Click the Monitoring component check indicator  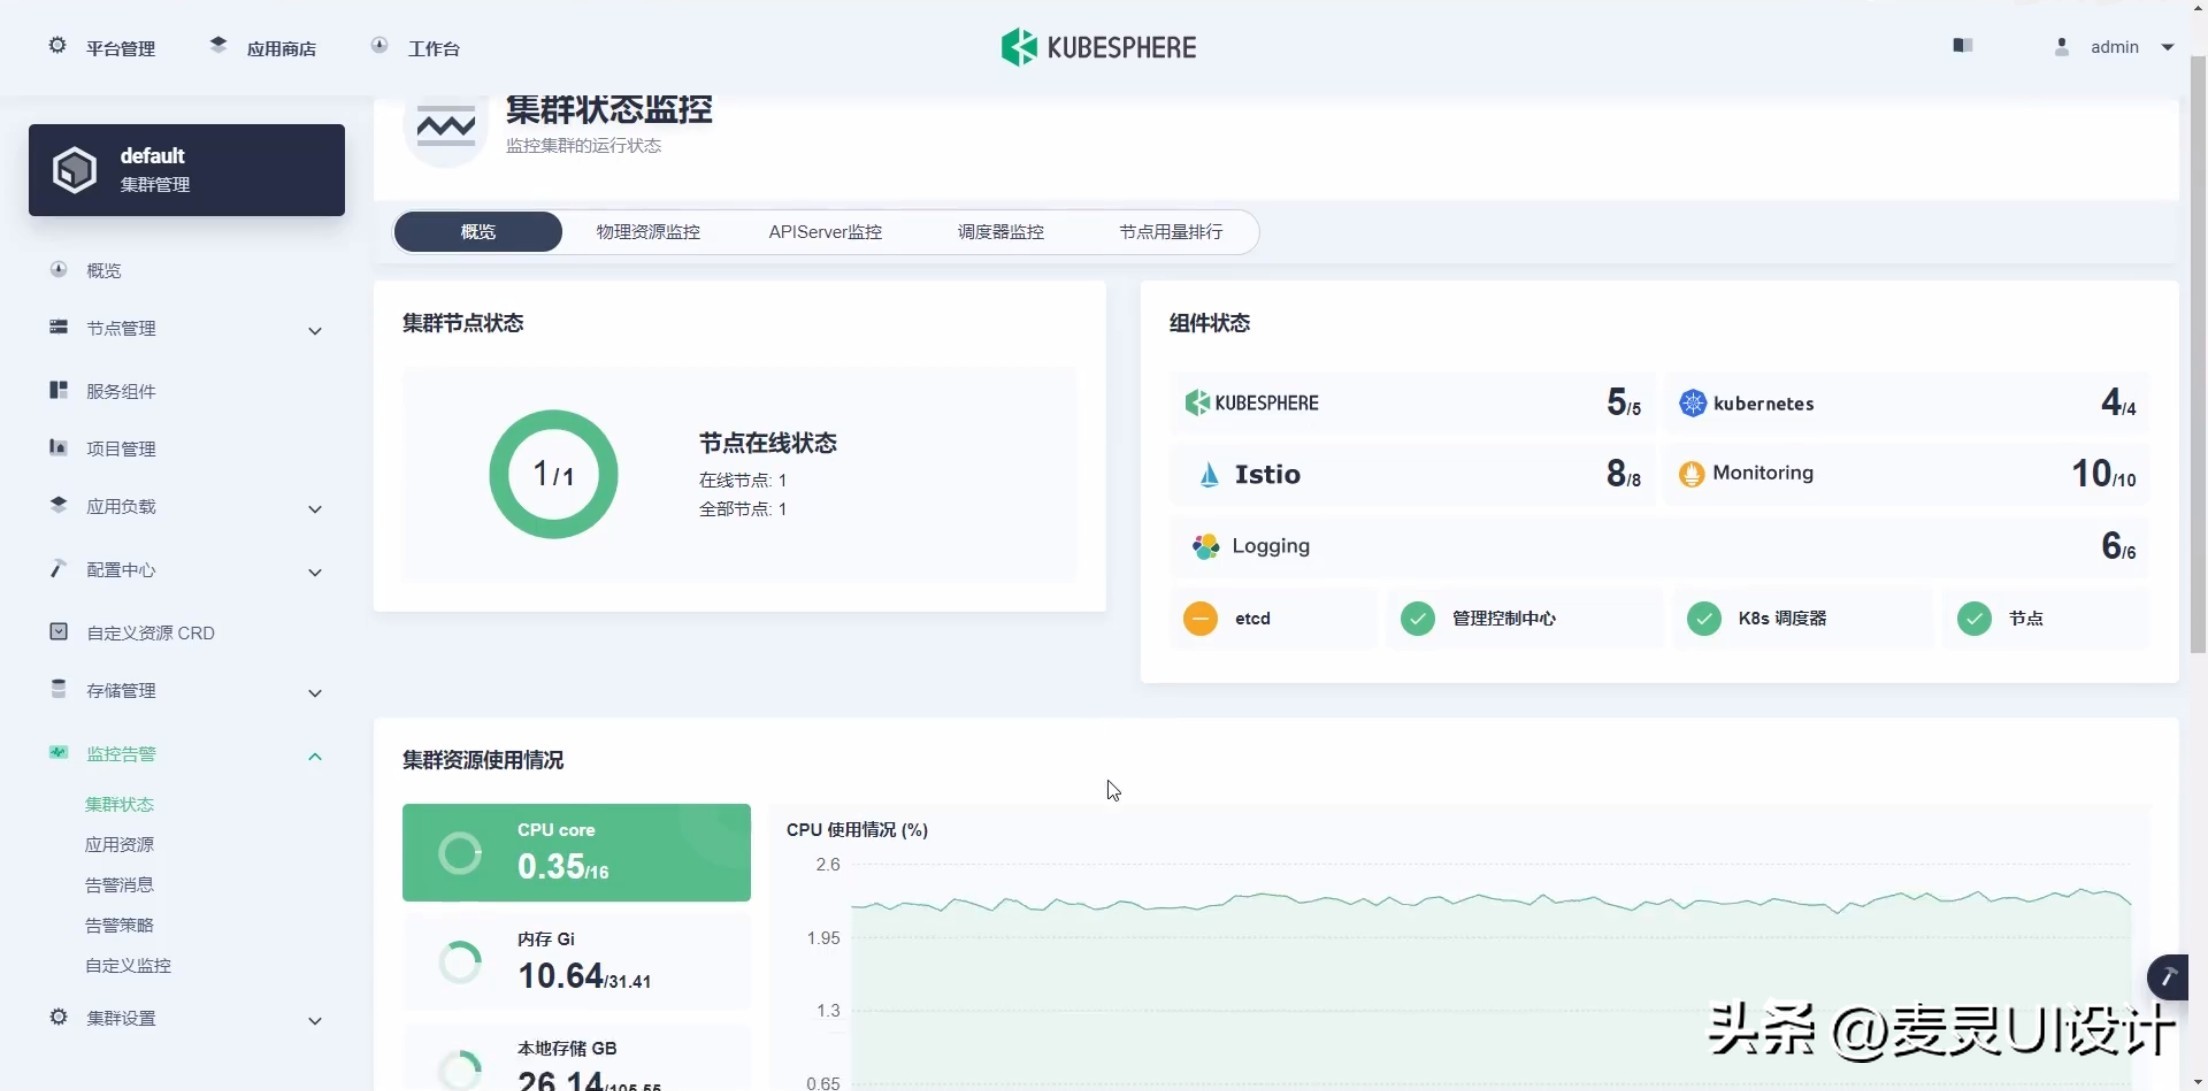(1690, 473)
